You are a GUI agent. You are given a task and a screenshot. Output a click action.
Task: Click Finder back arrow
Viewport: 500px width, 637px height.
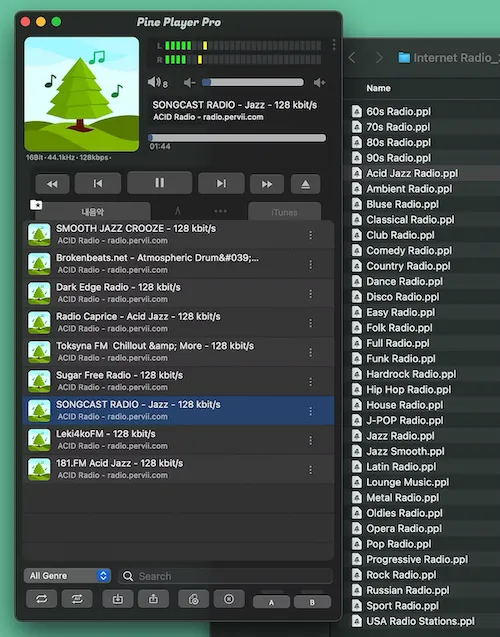point(352,58)
